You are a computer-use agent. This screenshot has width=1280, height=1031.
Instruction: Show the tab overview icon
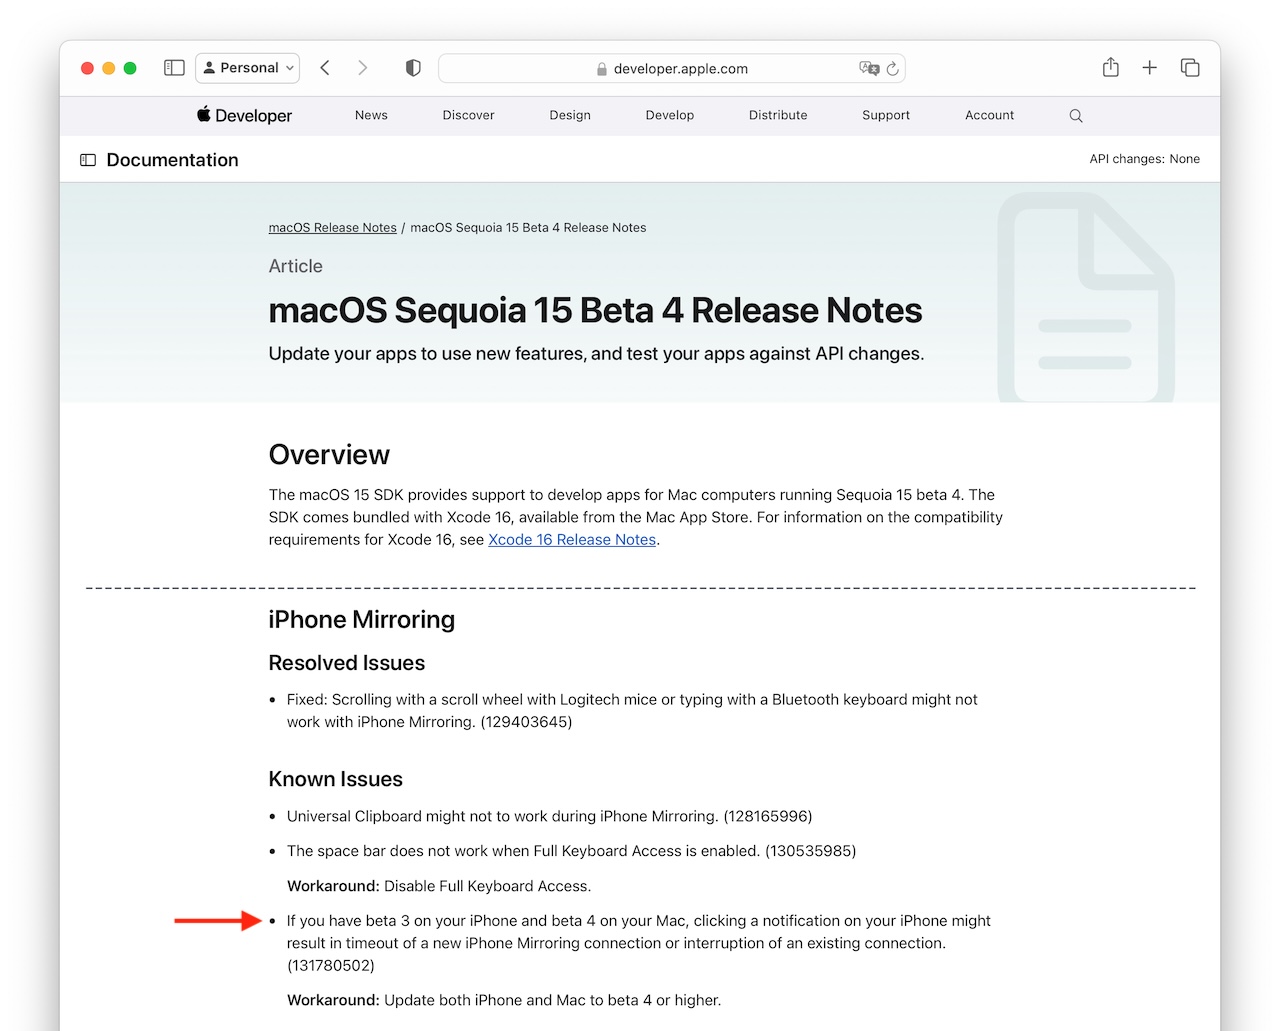pos(1190,68)
